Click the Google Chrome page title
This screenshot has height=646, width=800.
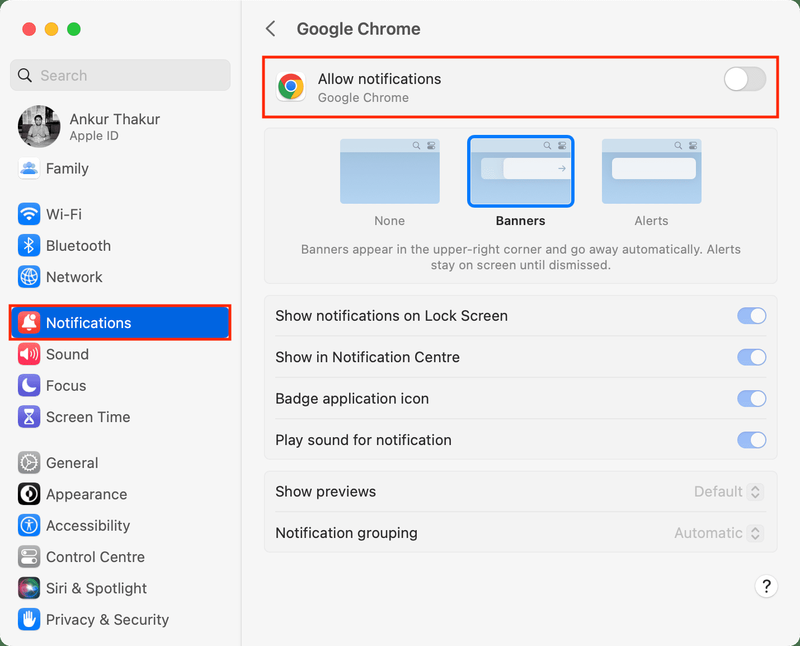(359, 29)
